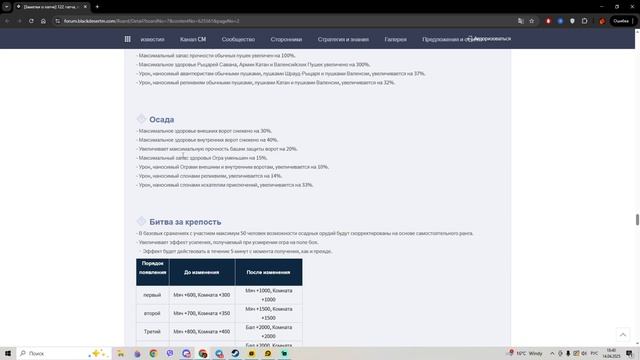Open the Windows Start menu

[x=8, y=353]
